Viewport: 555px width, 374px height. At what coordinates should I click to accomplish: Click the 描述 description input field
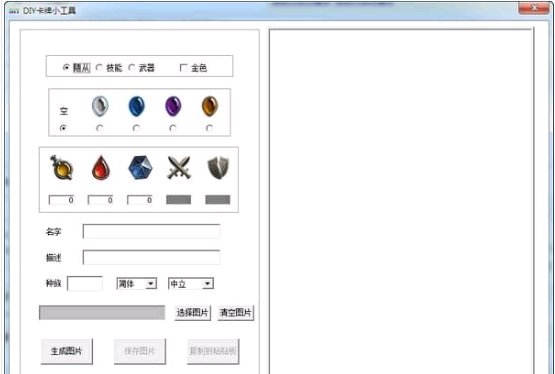151,257
